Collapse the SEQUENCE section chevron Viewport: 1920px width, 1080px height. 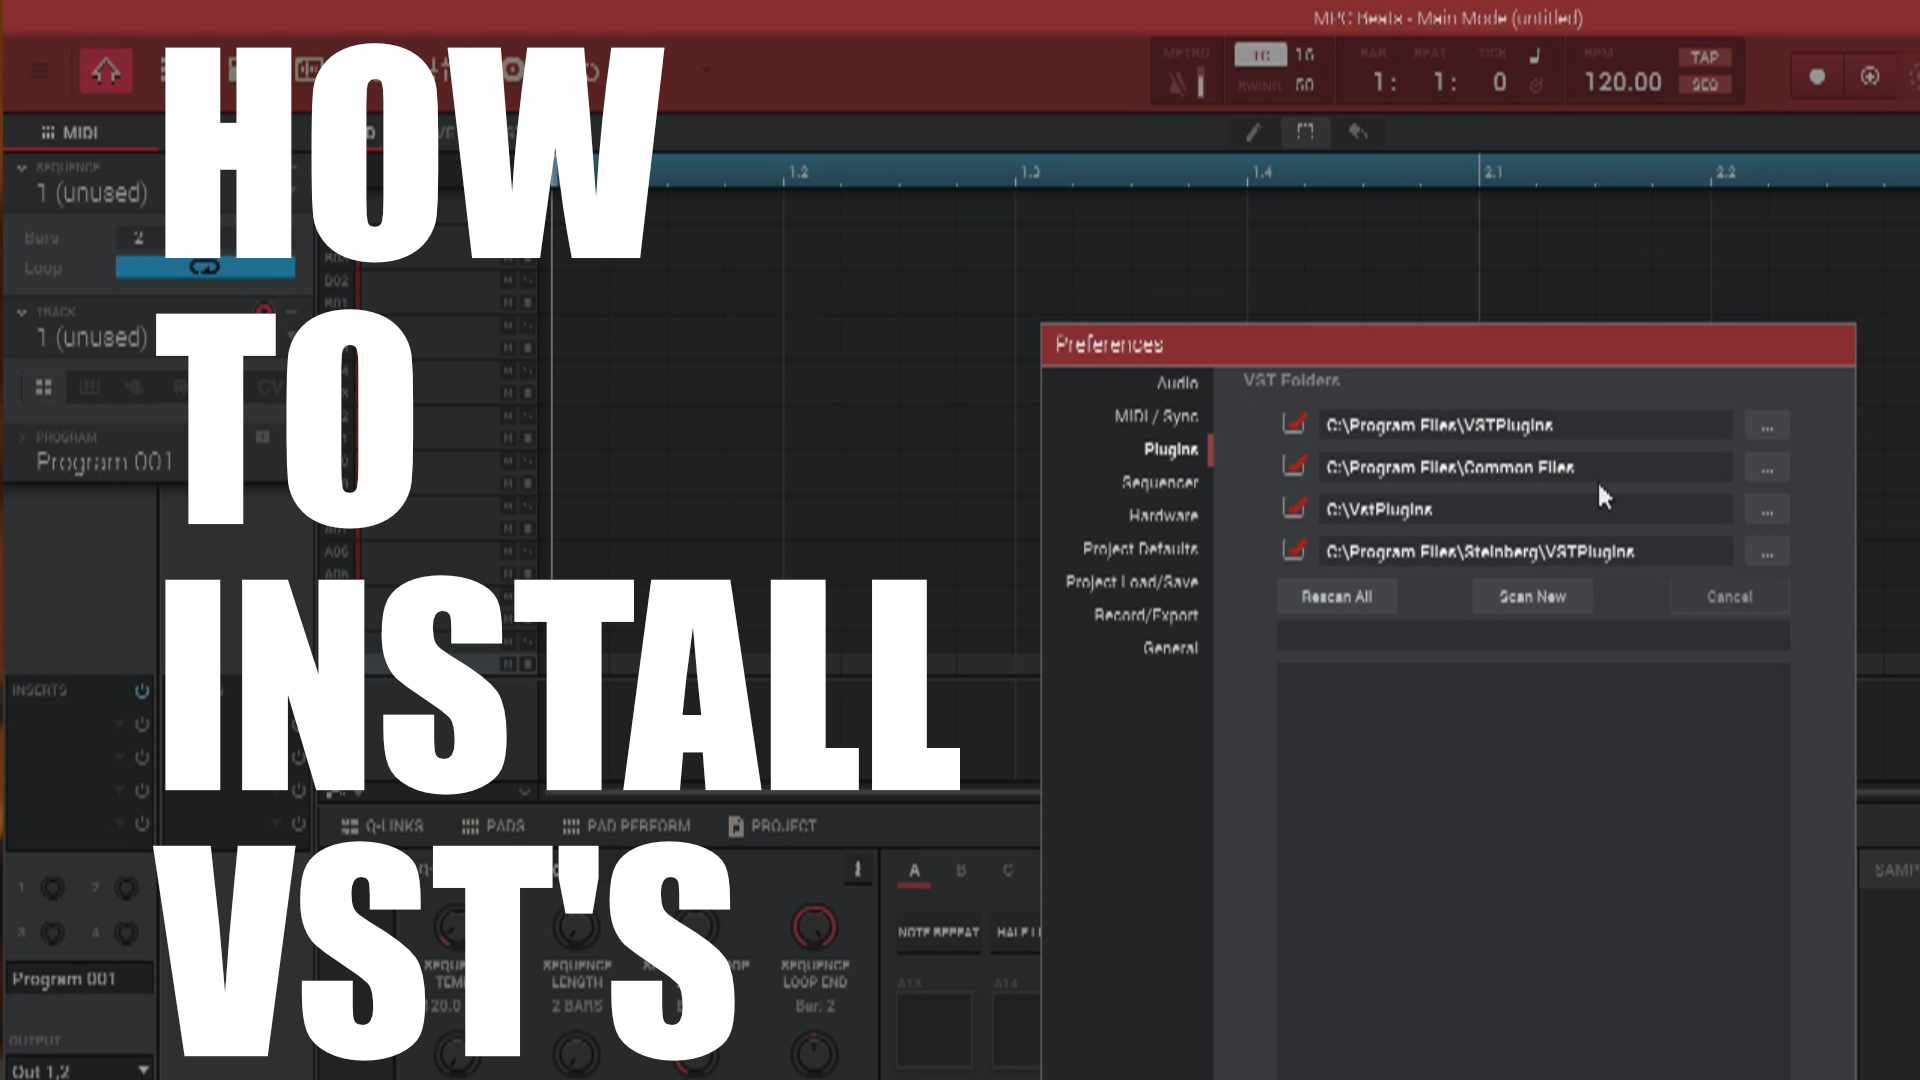tap(21, 167)
